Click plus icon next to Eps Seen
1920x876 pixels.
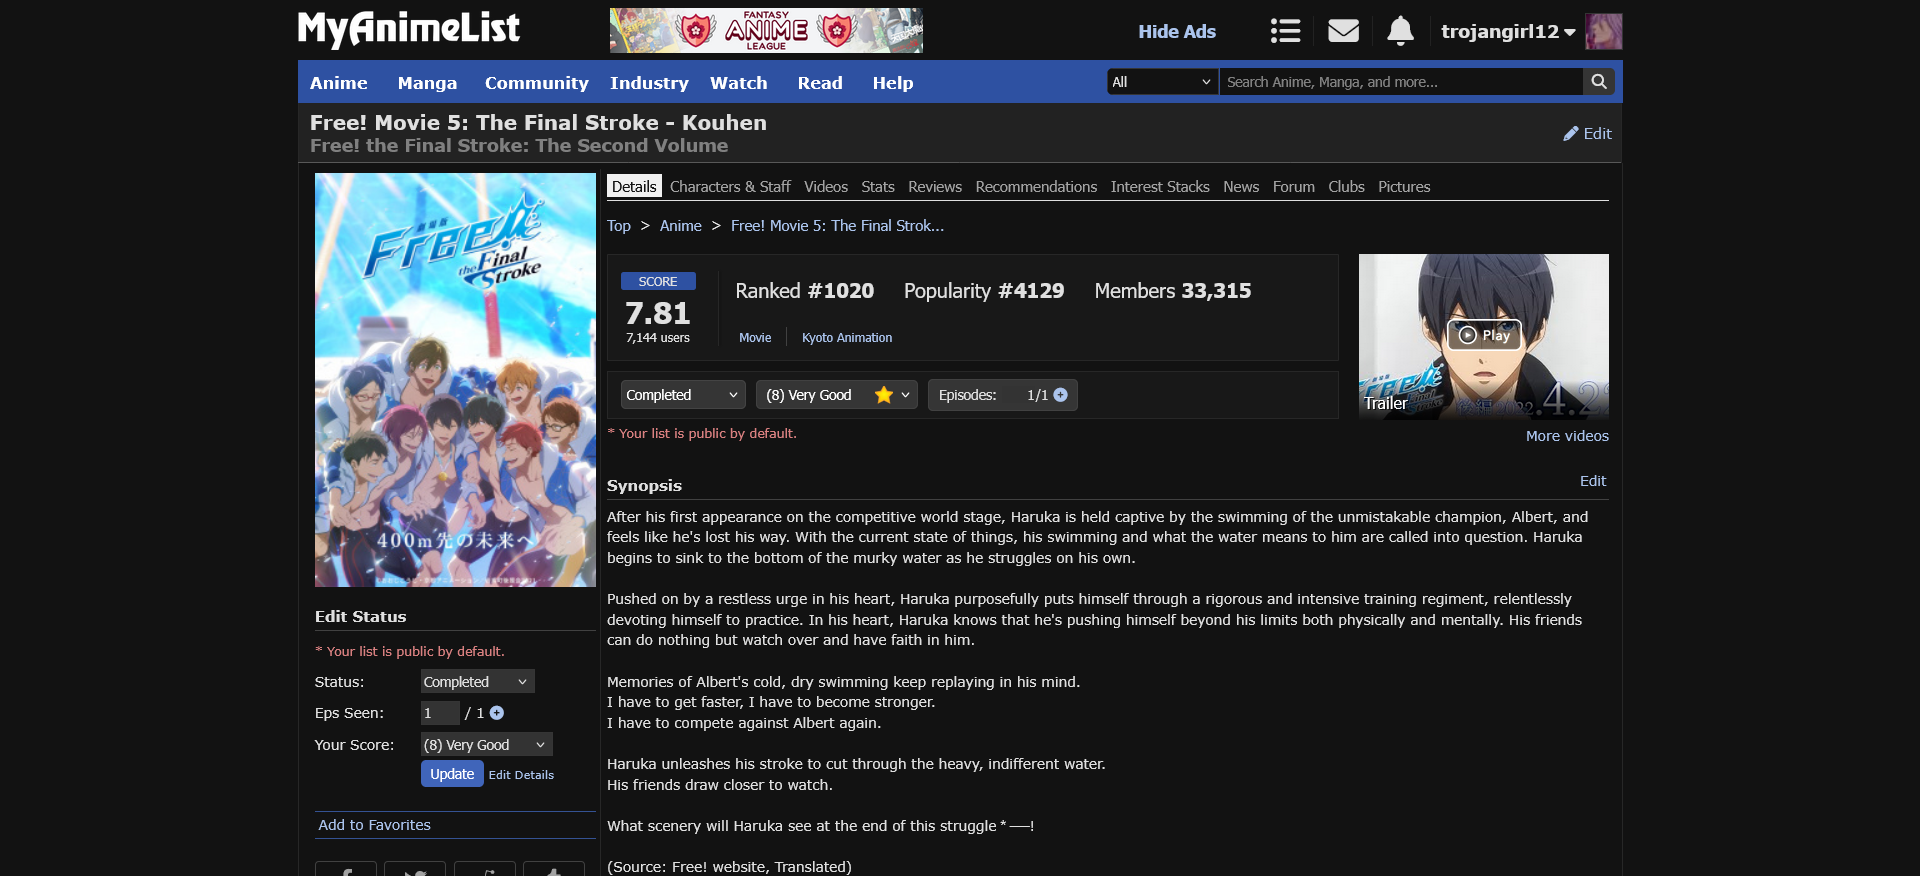pos(497,713)
